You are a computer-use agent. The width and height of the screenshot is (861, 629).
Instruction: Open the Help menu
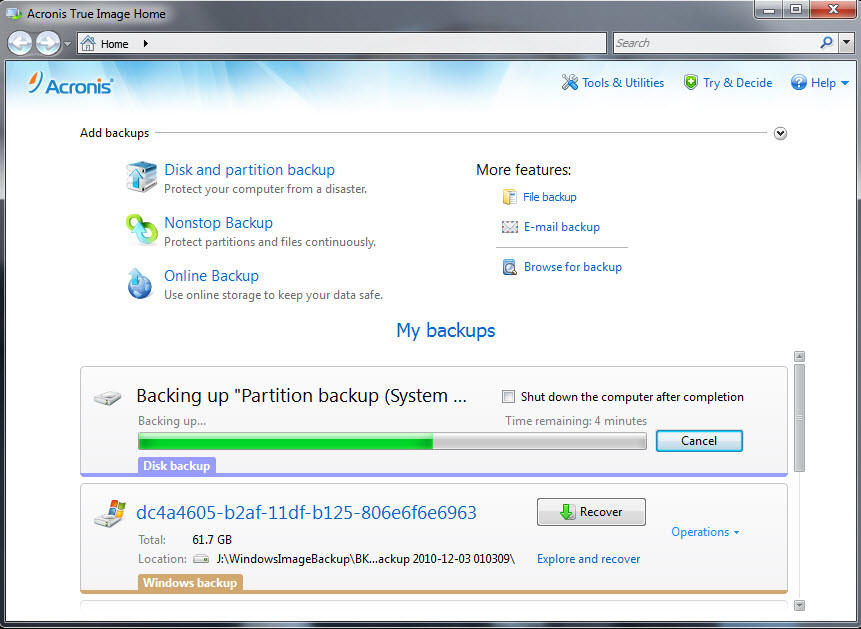pos(823,83)
